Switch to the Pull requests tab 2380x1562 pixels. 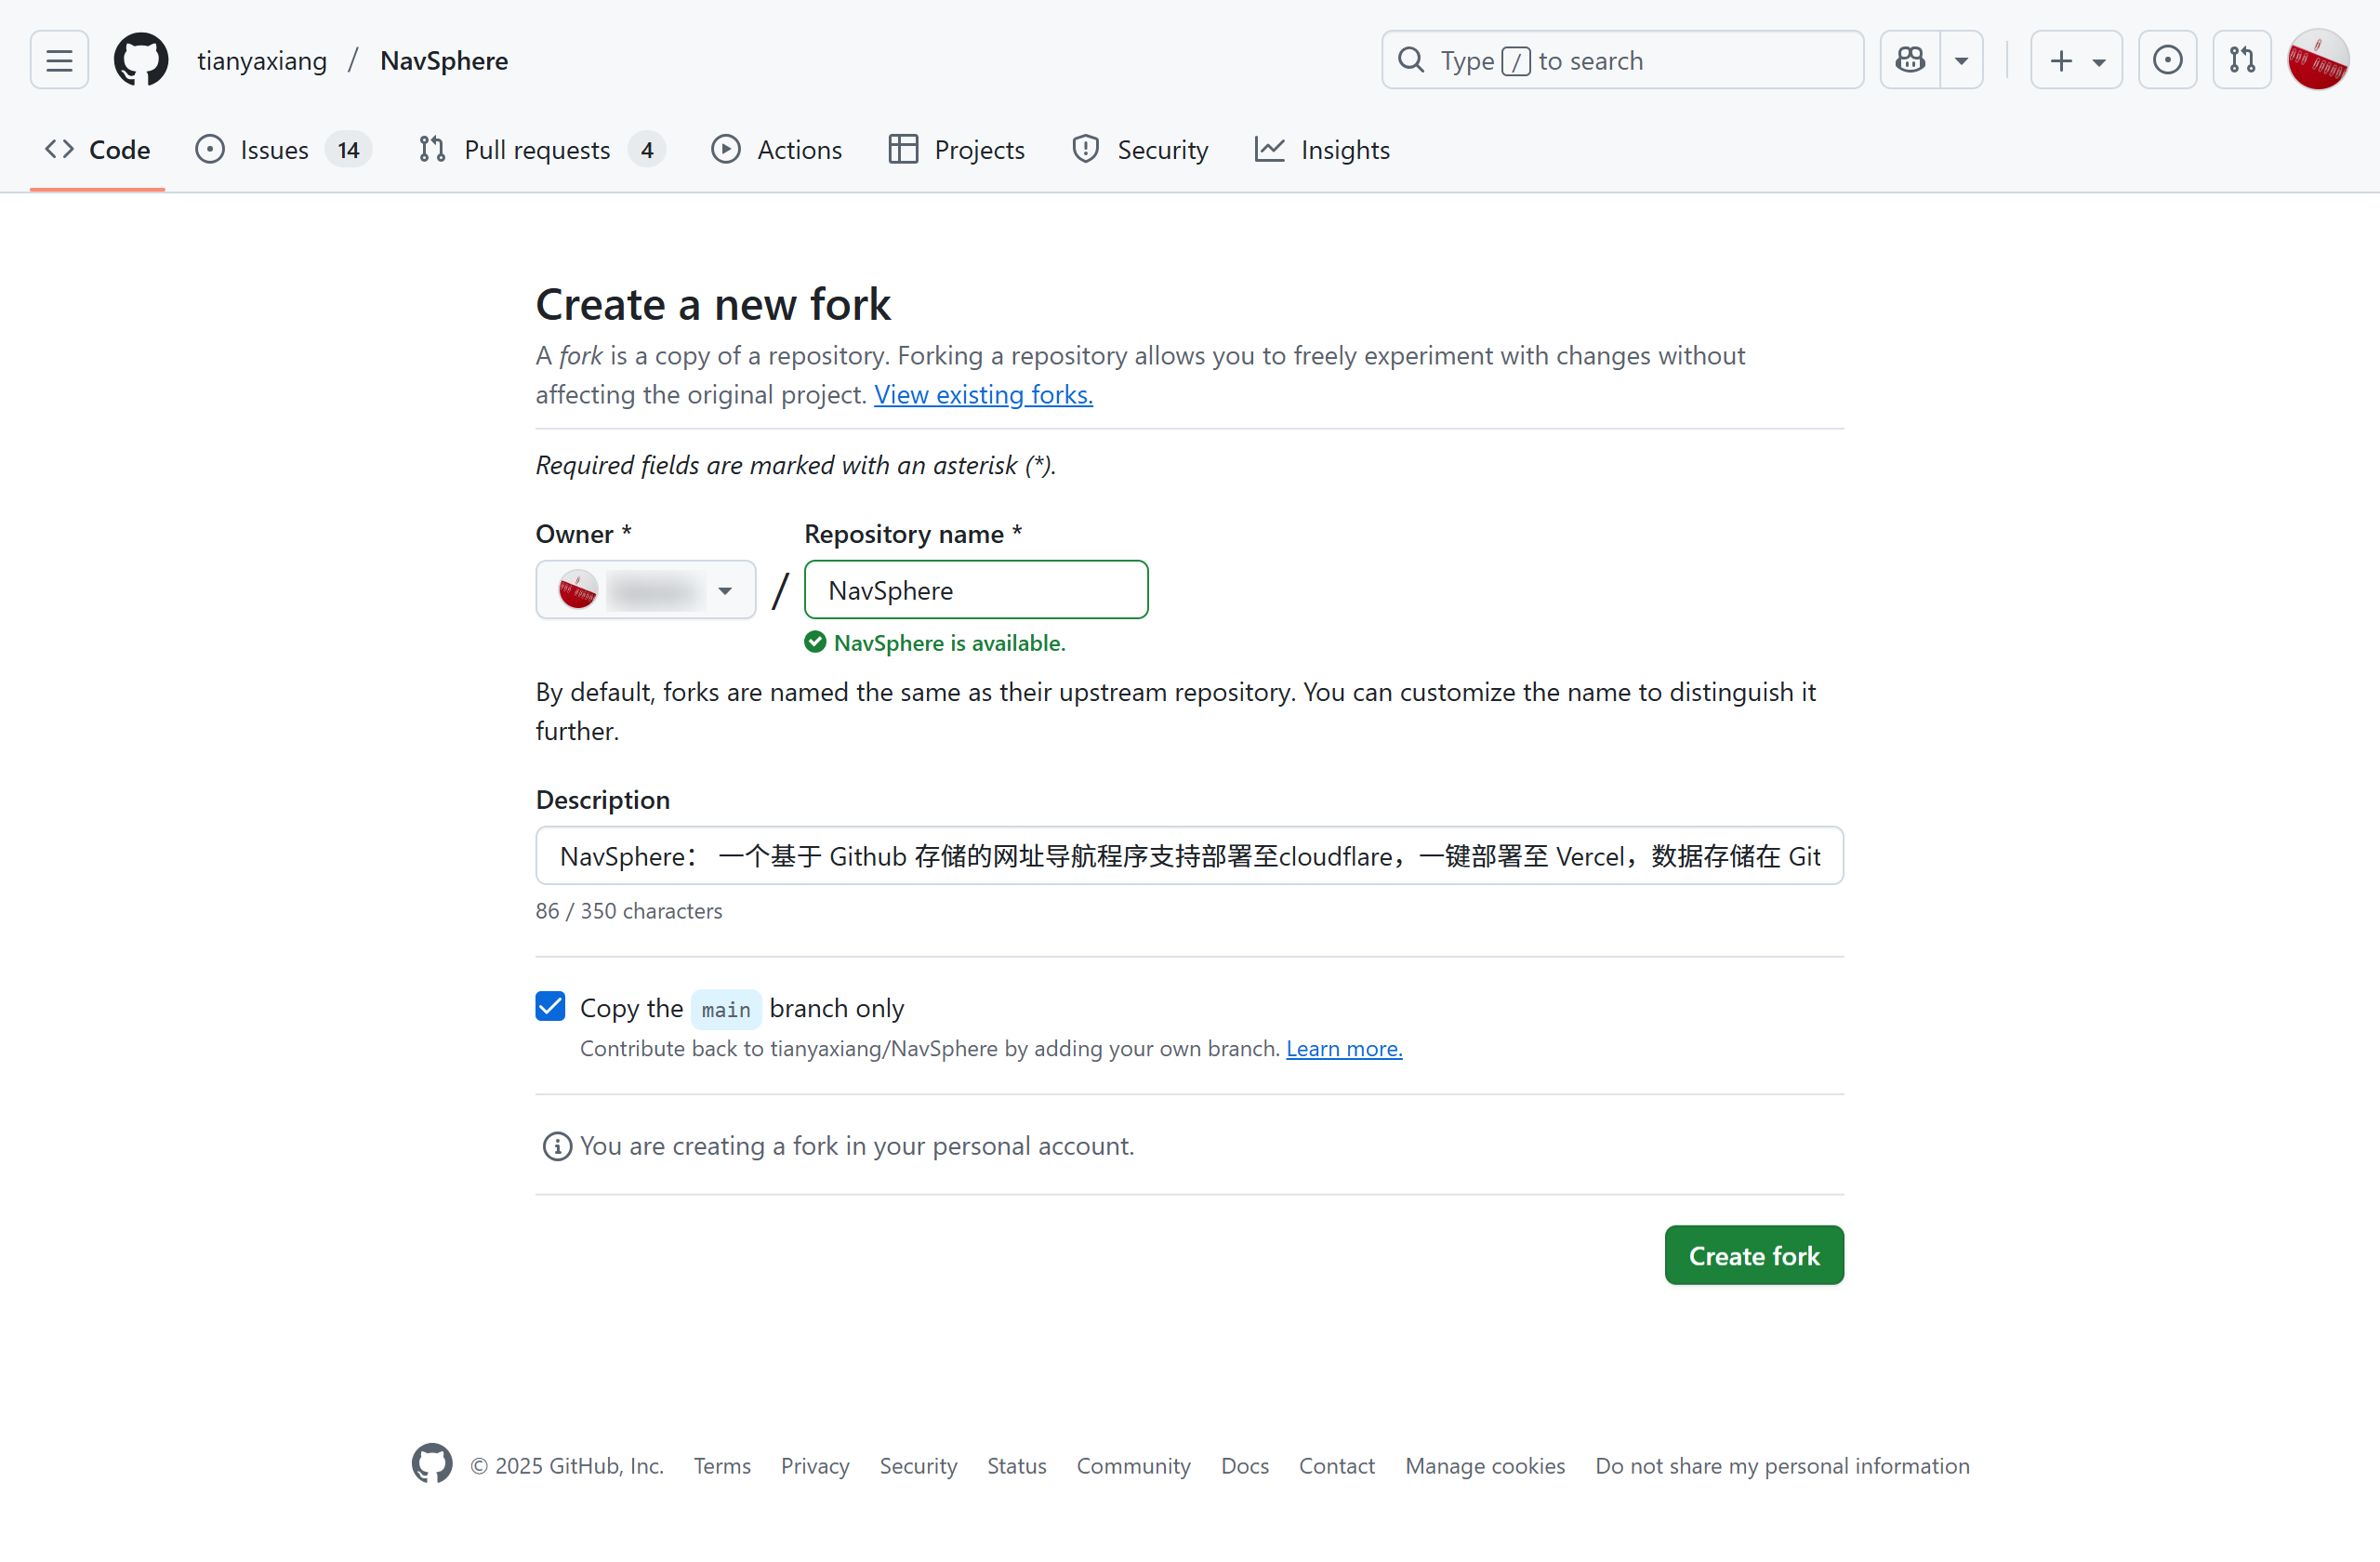point(540,150)
